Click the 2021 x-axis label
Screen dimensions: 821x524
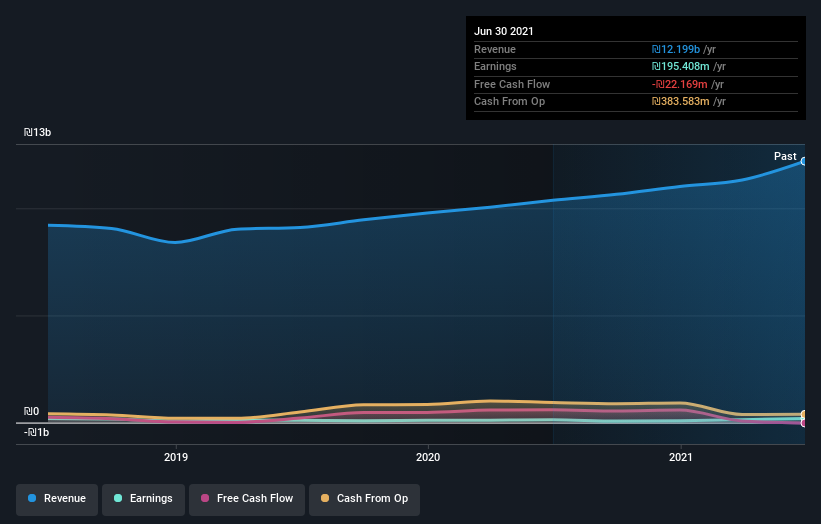tap(681, 457)
